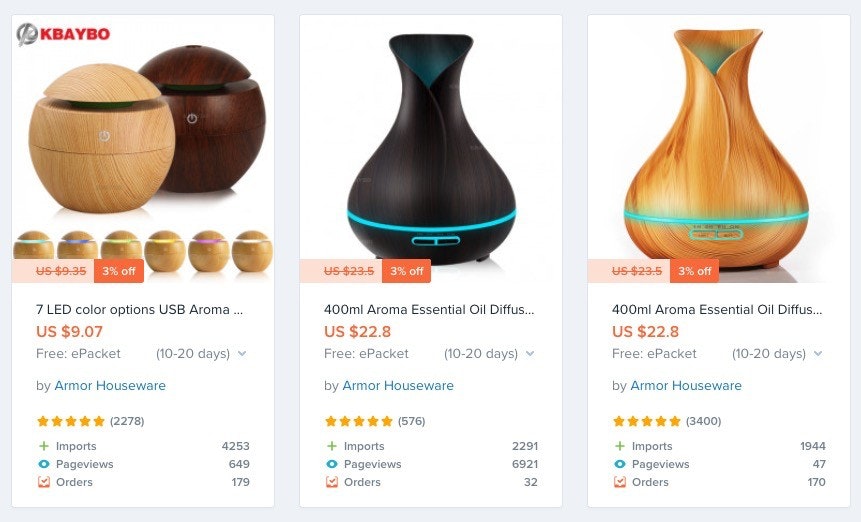
Task: Open Armor Houseware link on black diffuser
Action: (398, 385)
